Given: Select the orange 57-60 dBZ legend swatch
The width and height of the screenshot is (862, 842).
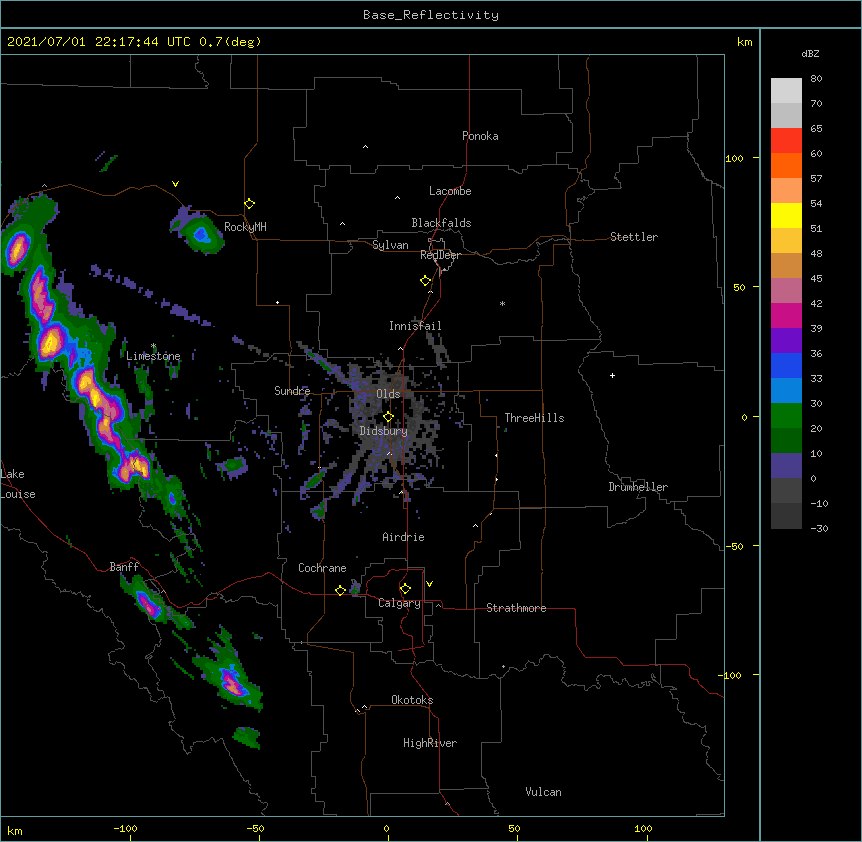Looking at the screenshot, I should [786, 165].
